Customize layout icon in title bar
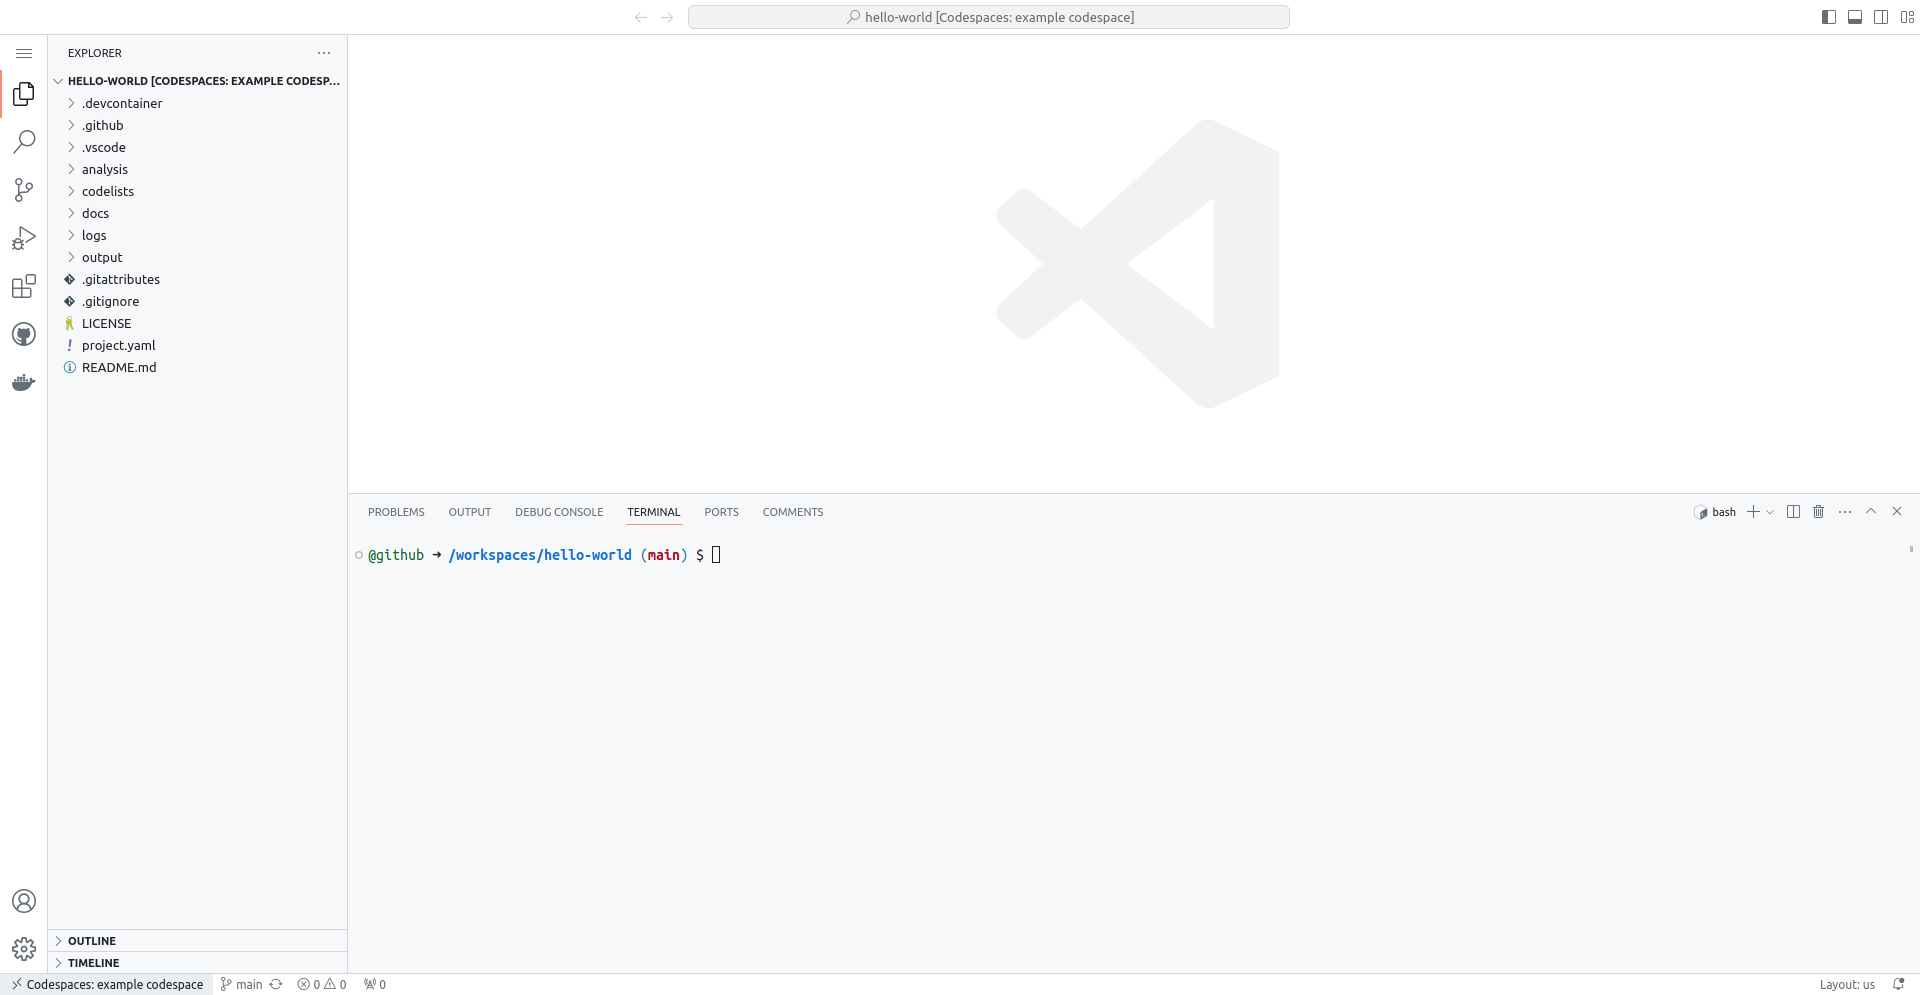Image resolution: width=1920 pixels, height=995 pixels. tap(1908, 17)
